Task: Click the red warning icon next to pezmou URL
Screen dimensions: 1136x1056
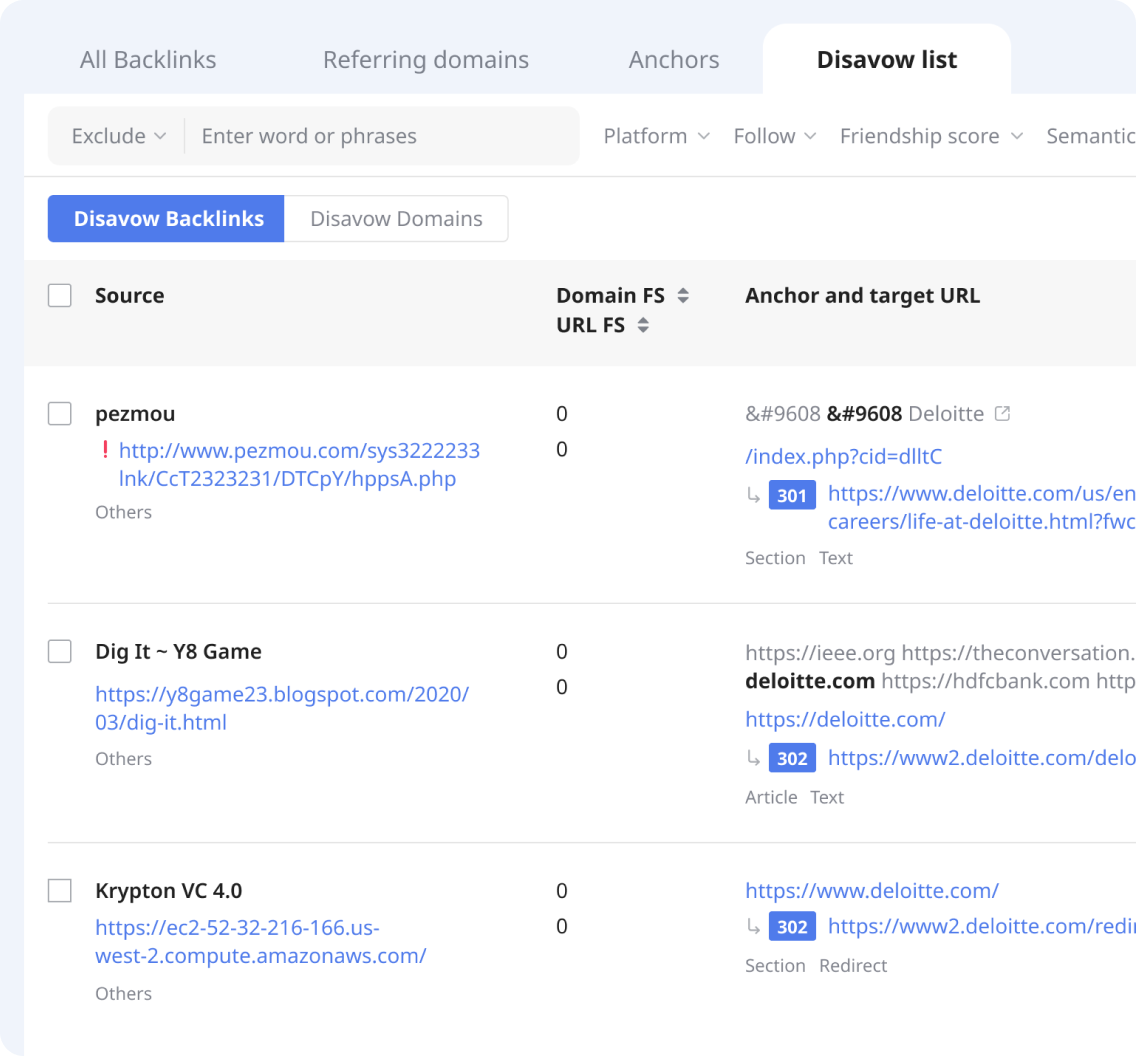Action: click(x=105, y=451)
